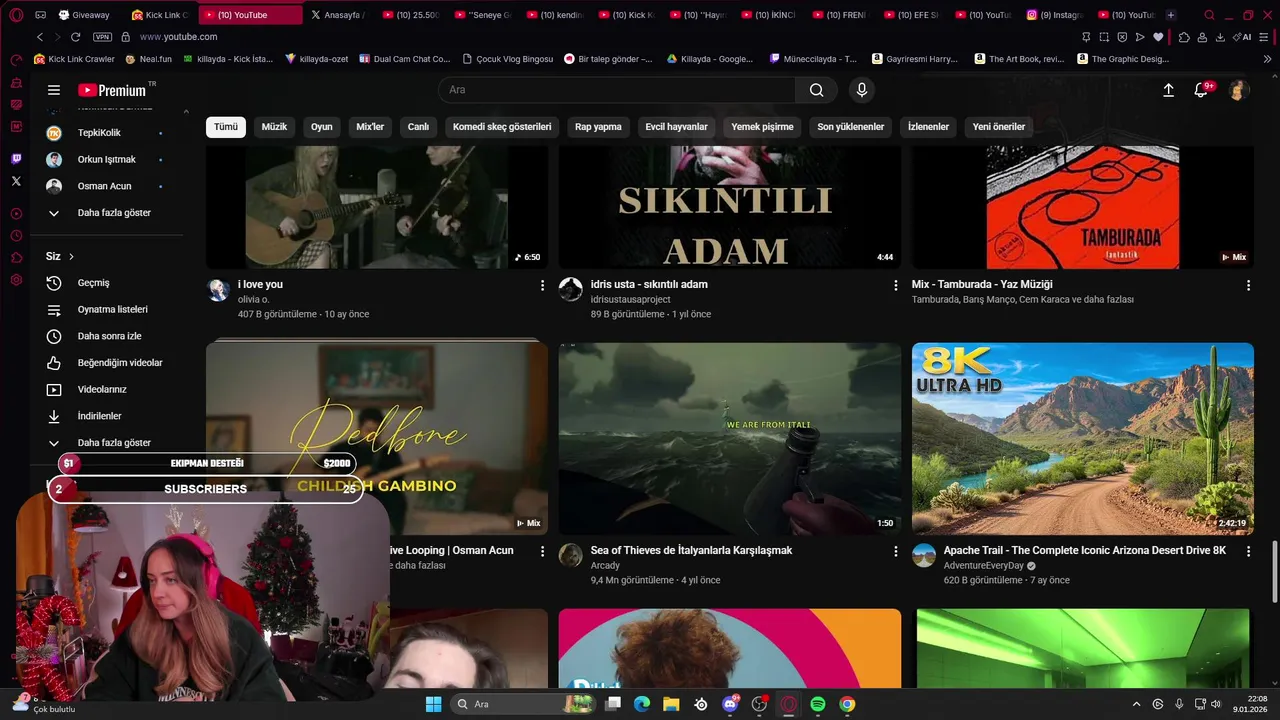This screenshot has height=720, width=1280.
Task: Open the YouTube hamburger guide menu
Action: [x=54, y=90]
